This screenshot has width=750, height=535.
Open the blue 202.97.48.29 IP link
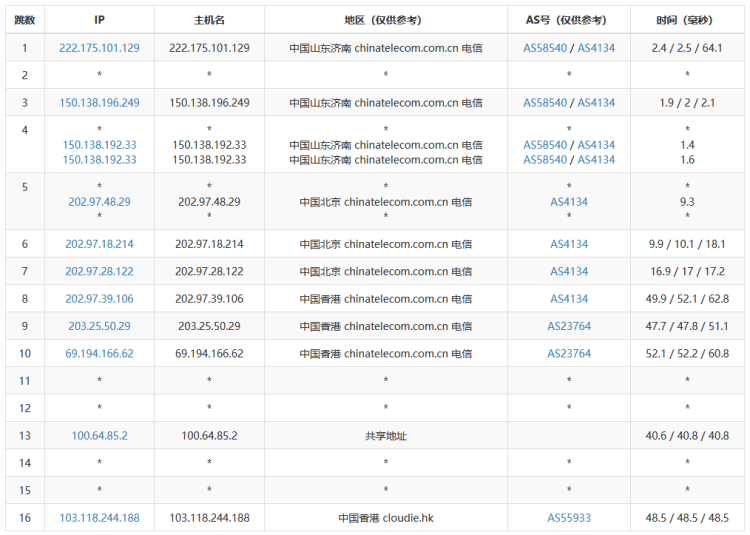click(99, 201)
